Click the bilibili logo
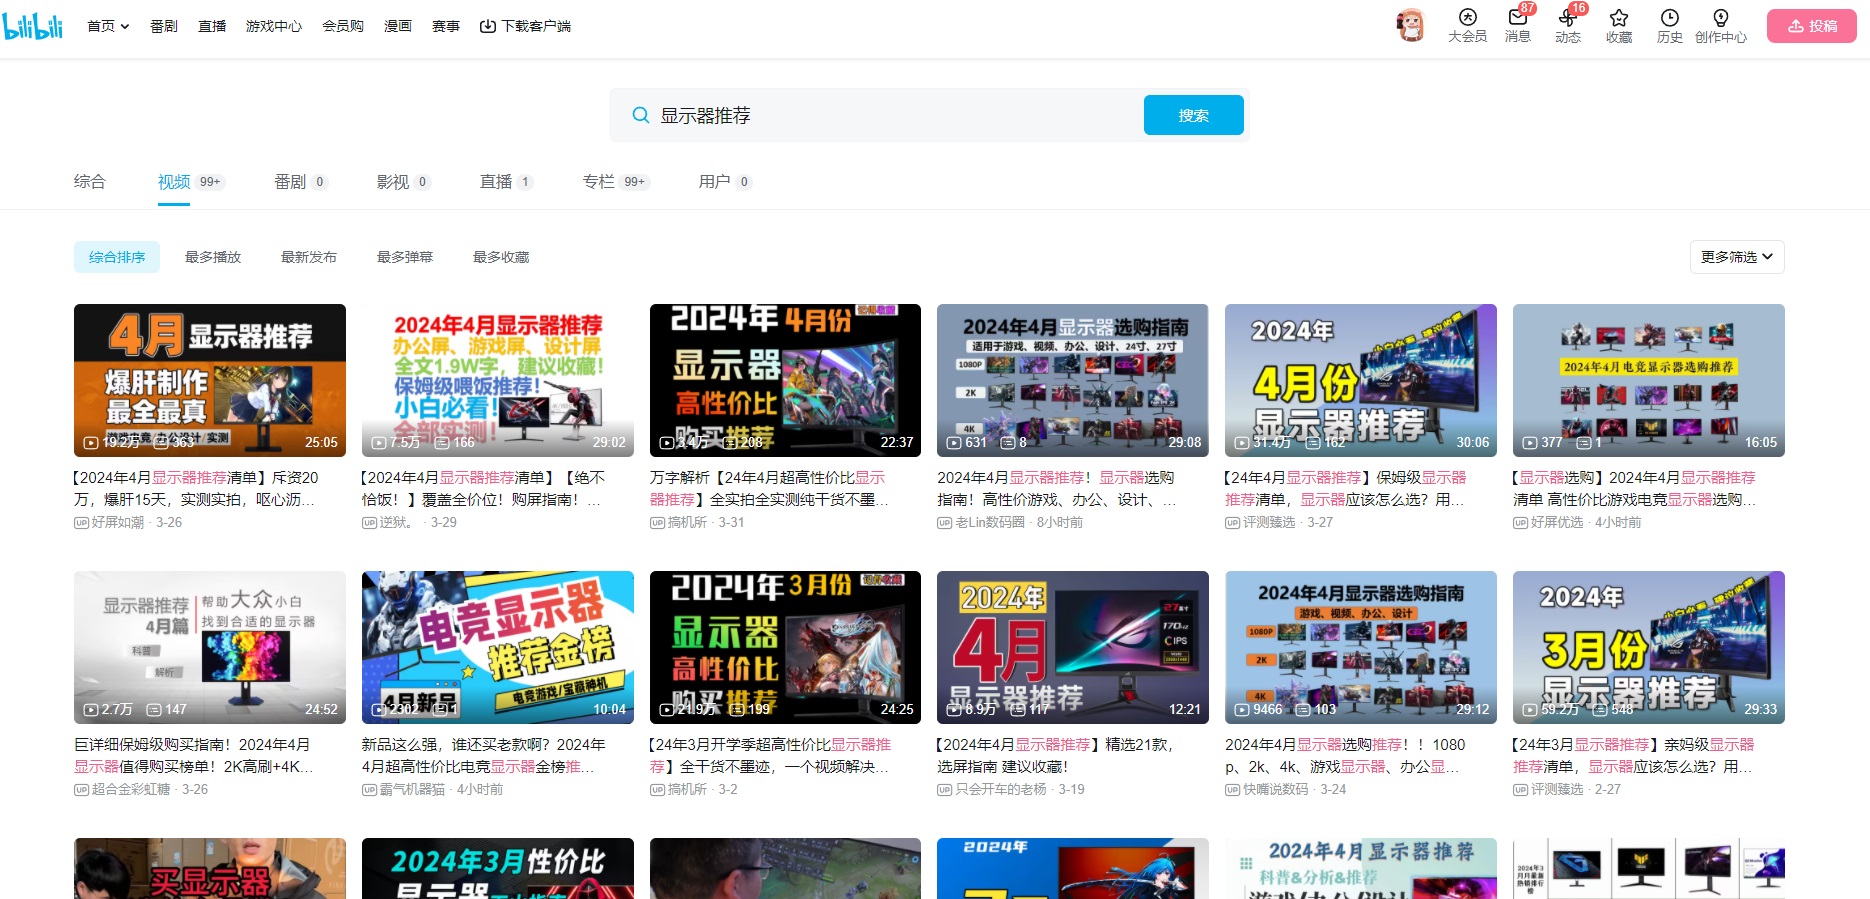This screenshot has width=1870, height=899. click(33, 25)
